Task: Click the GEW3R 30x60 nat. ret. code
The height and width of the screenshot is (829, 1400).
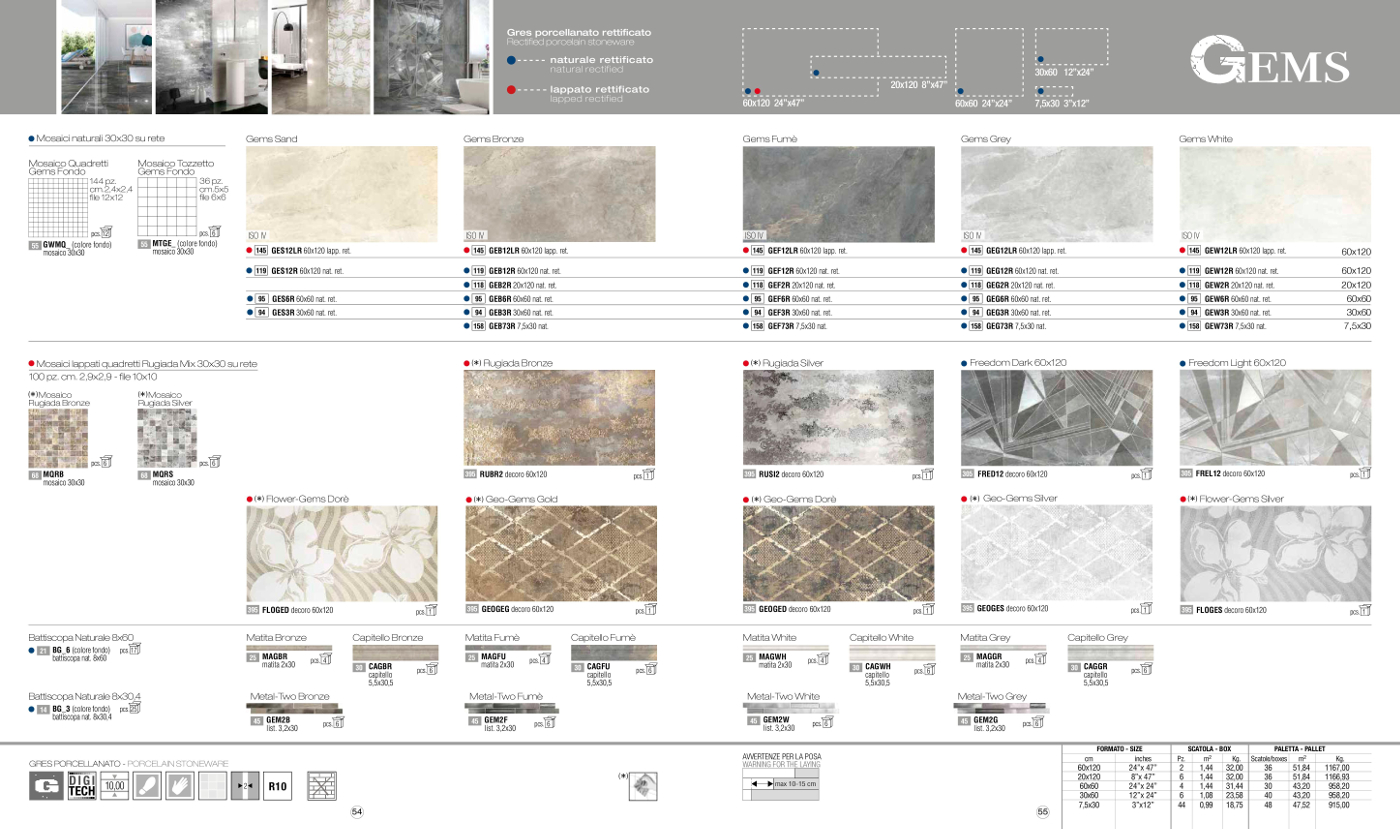Action: [x=1238, y=312]
